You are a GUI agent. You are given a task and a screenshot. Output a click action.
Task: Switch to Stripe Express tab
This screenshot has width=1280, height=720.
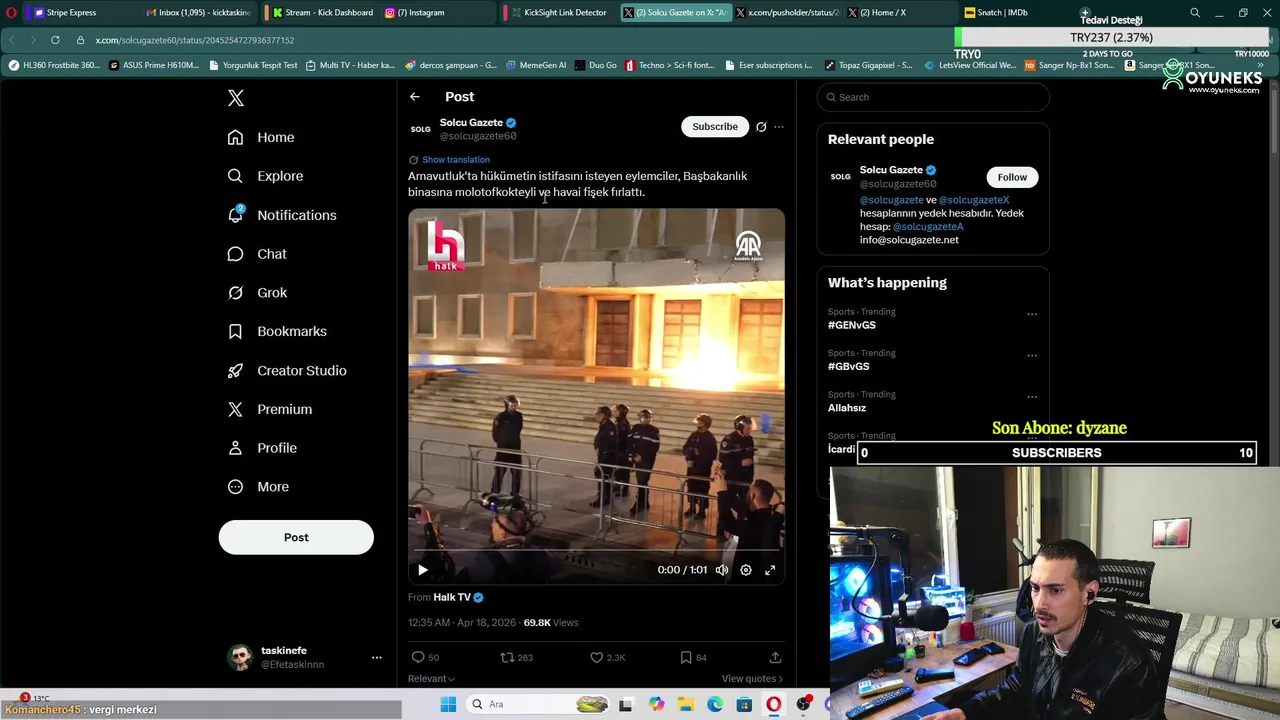78,13
